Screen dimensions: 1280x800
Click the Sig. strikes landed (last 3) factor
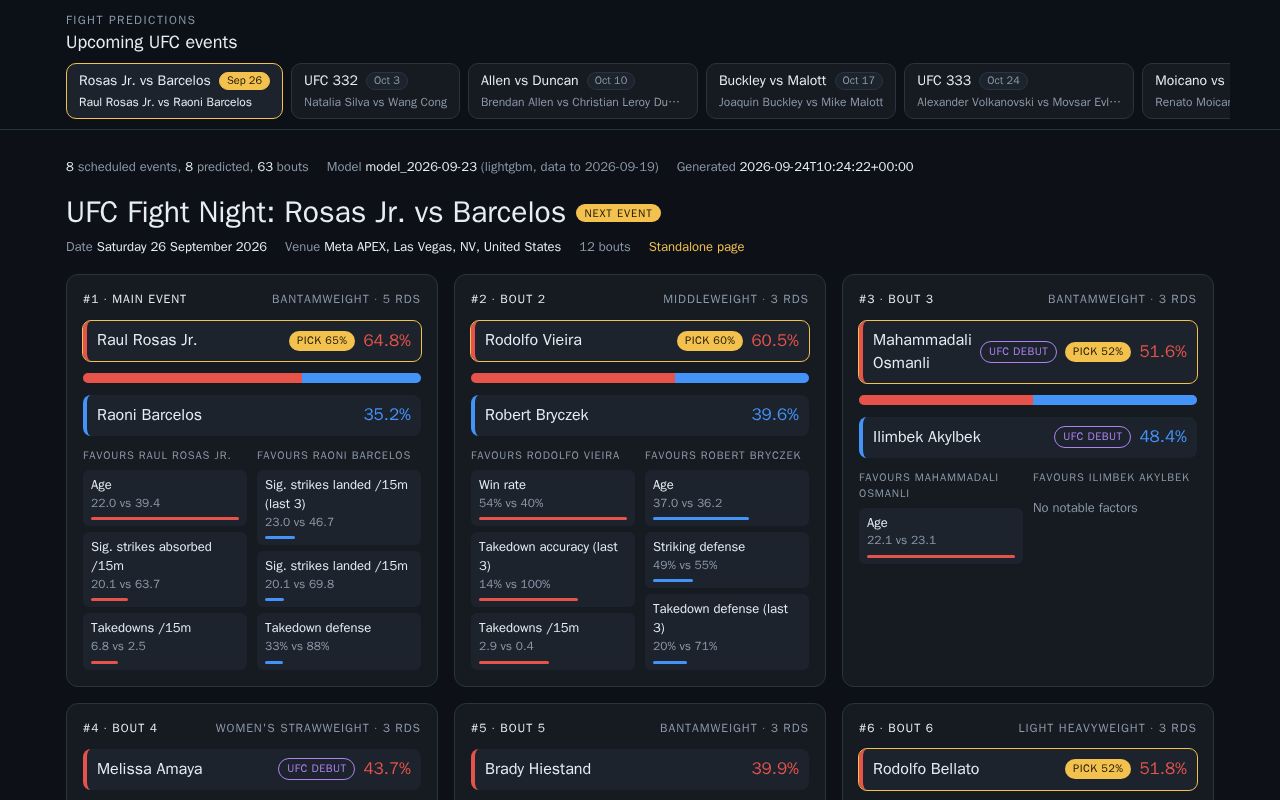339,507
